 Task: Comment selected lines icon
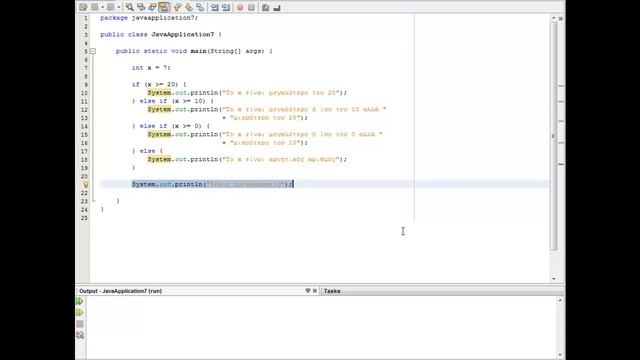tap(265, 7)
